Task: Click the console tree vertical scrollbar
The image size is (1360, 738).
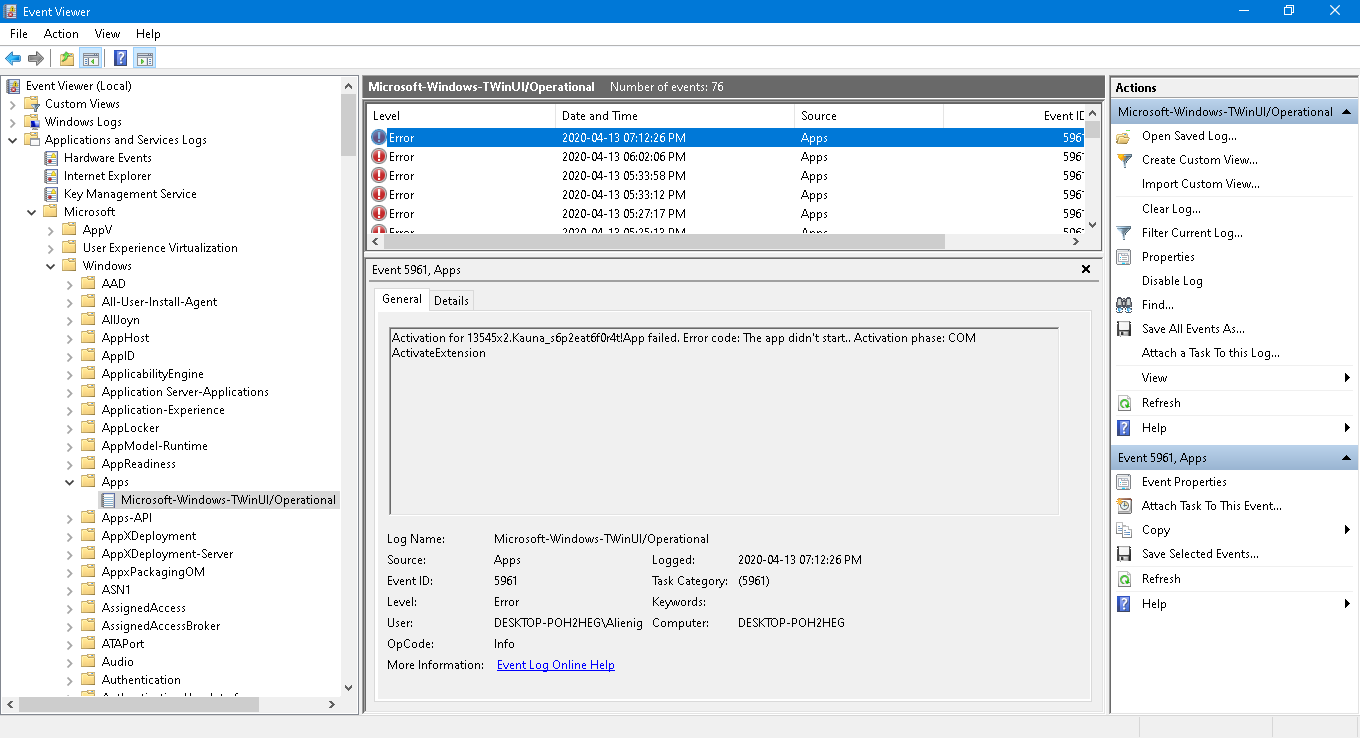Action: [348, 127]
